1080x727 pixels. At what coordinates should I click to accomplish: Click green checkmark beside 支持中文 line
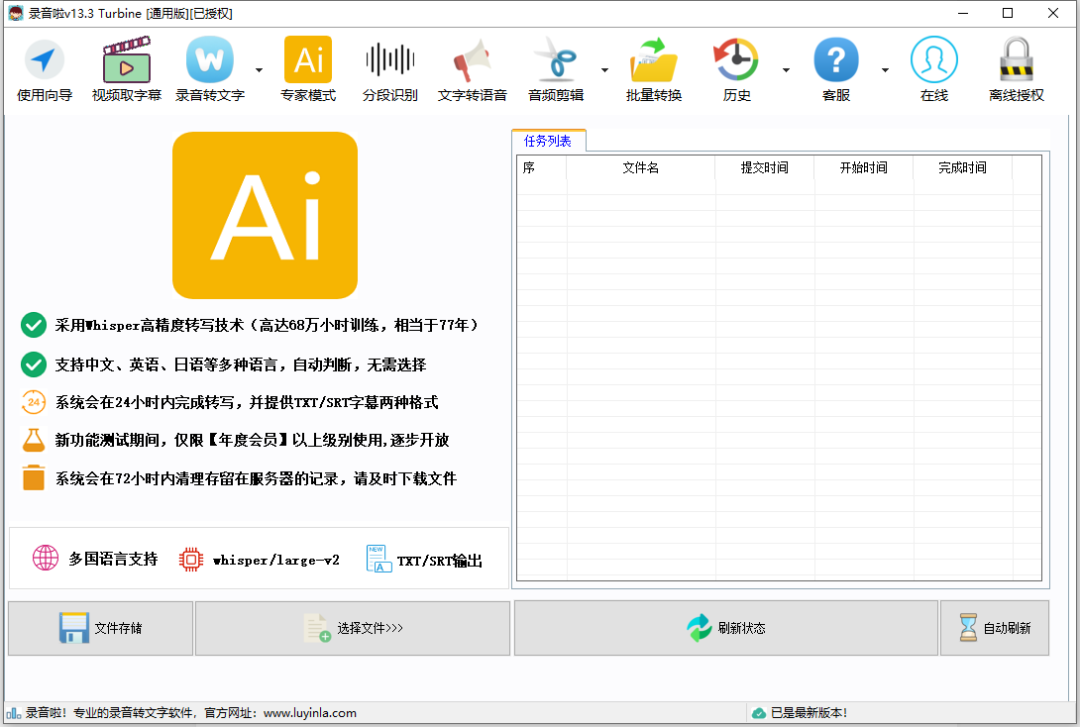pyautogui.click(x=33, y=365)
